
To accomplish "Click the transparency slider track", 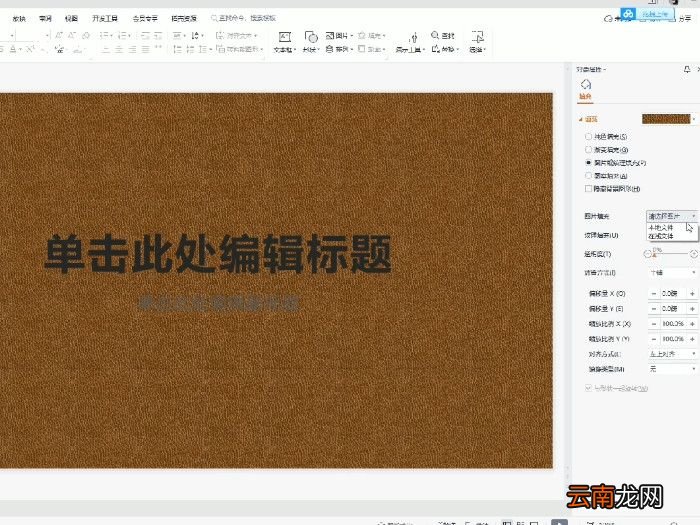I will tap(671, 254).
